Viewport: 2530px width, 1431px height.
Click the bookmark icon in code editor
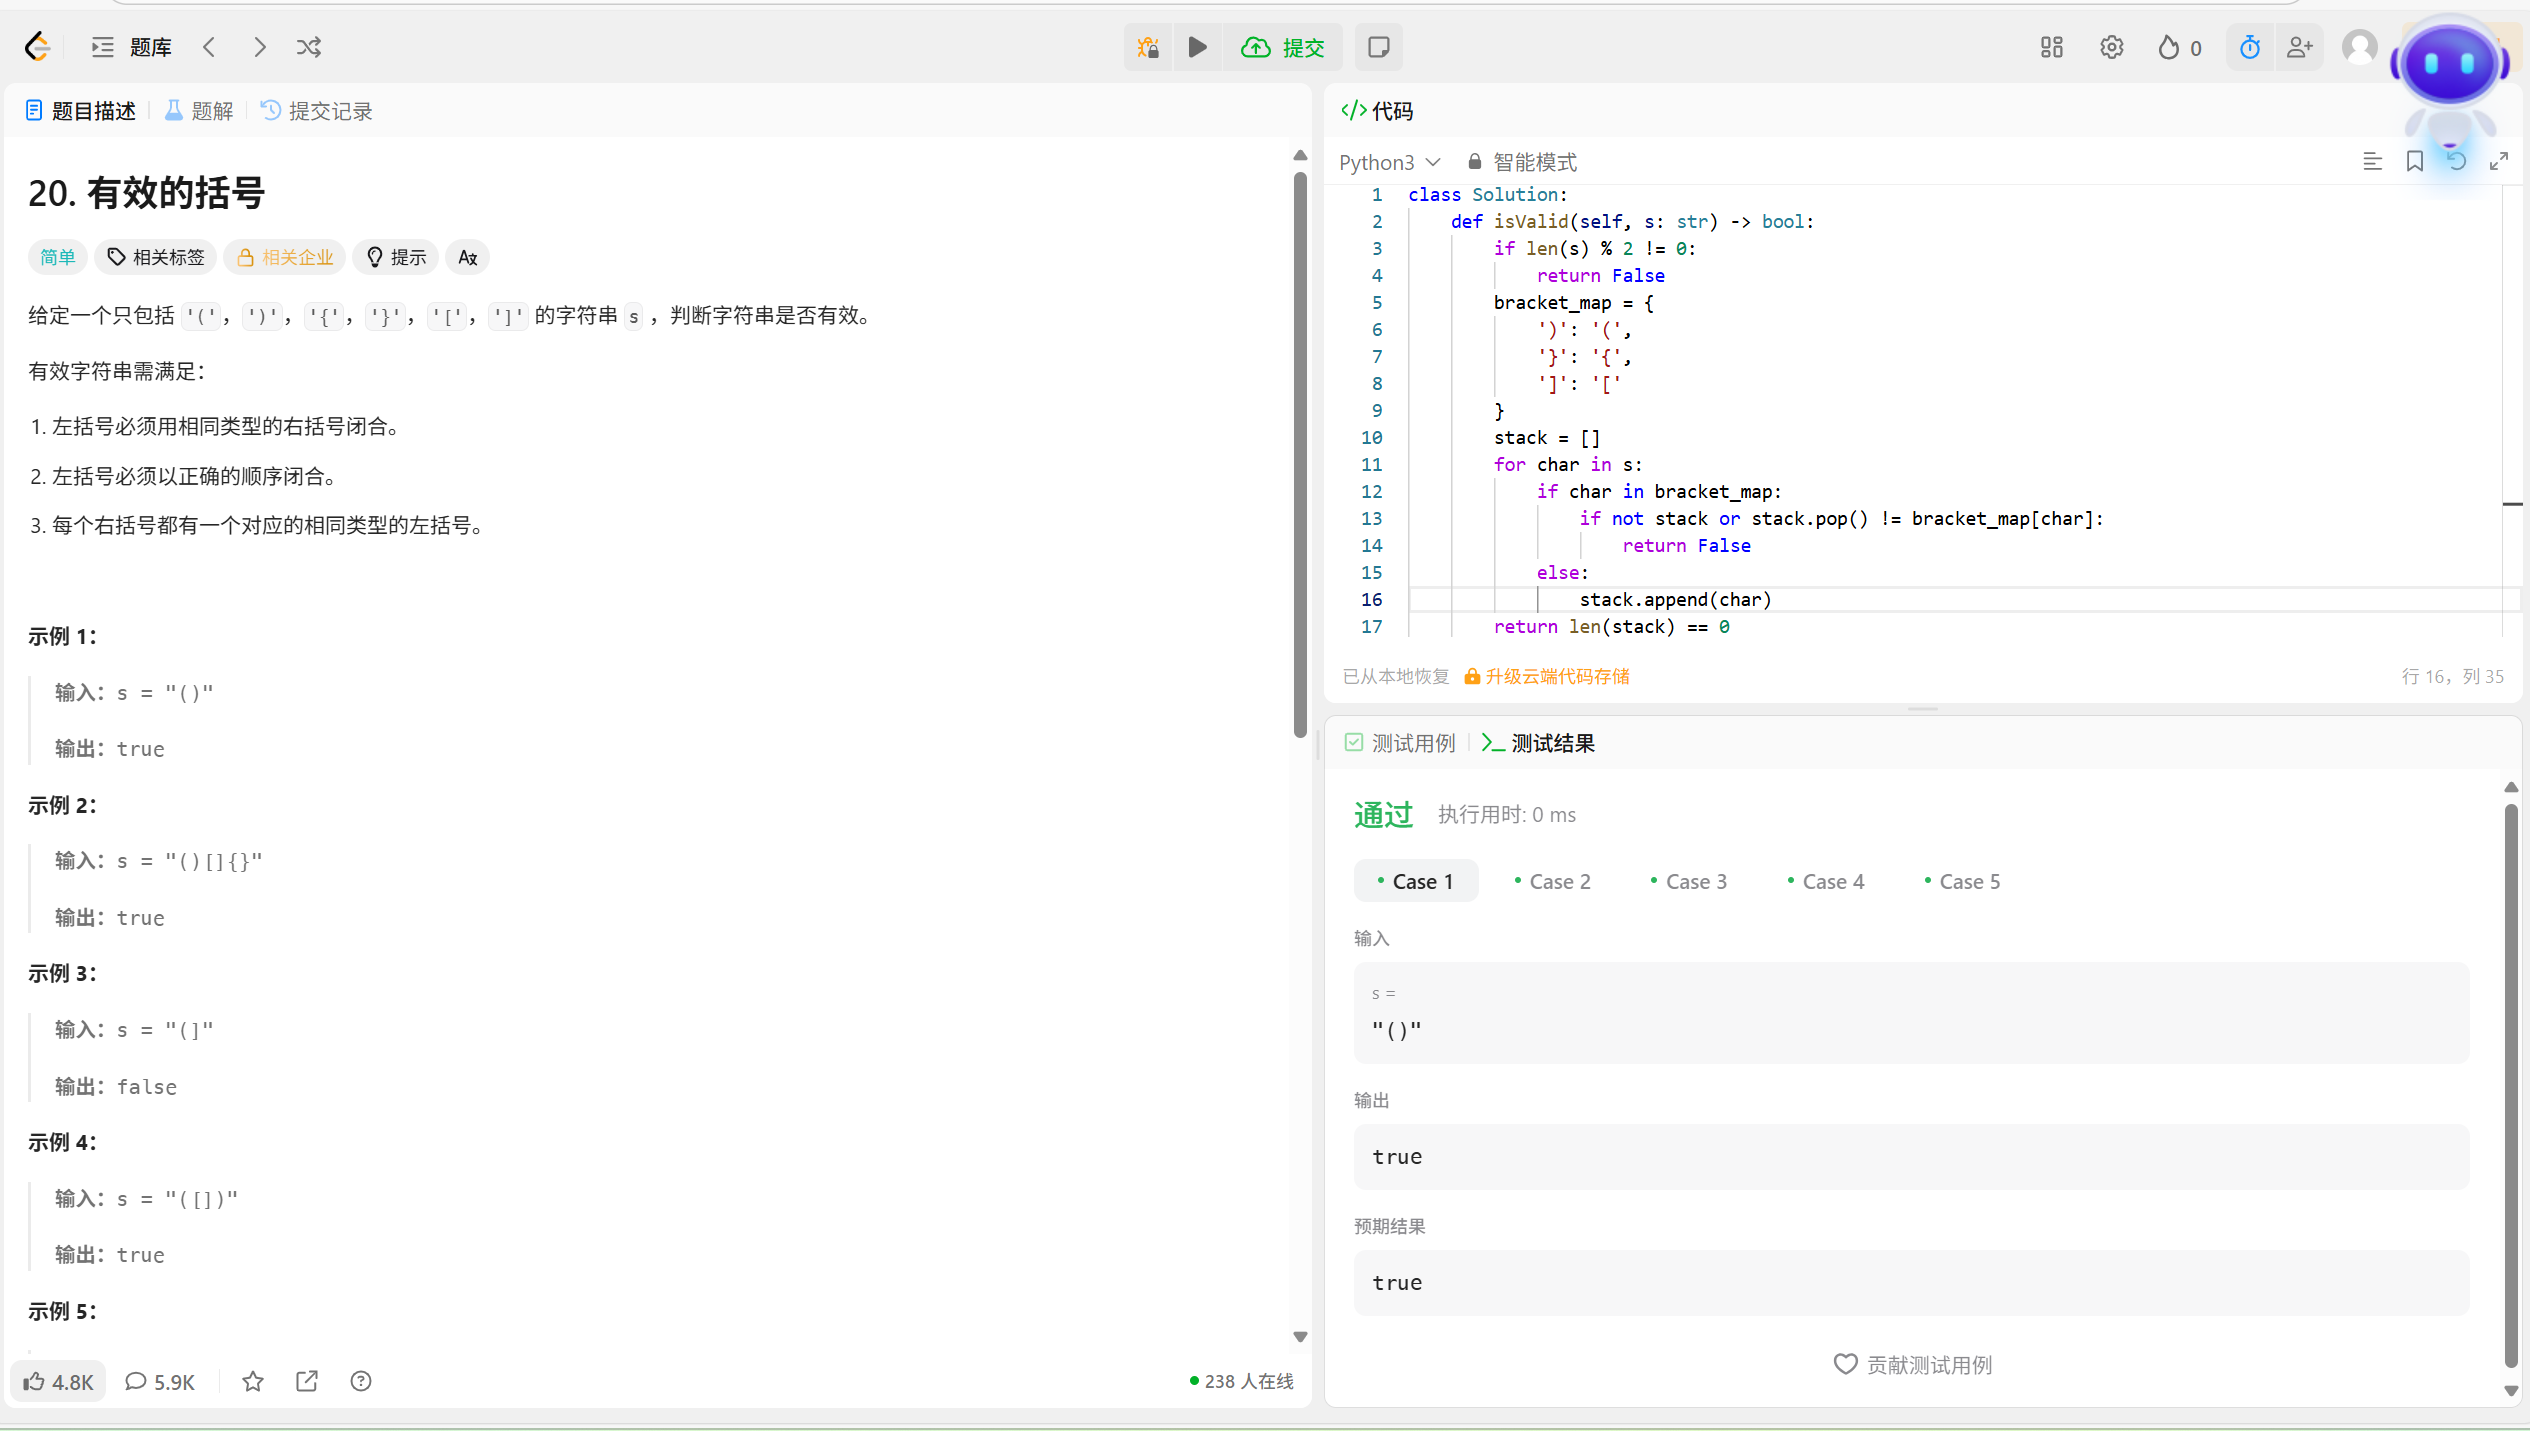point(2414,161)
